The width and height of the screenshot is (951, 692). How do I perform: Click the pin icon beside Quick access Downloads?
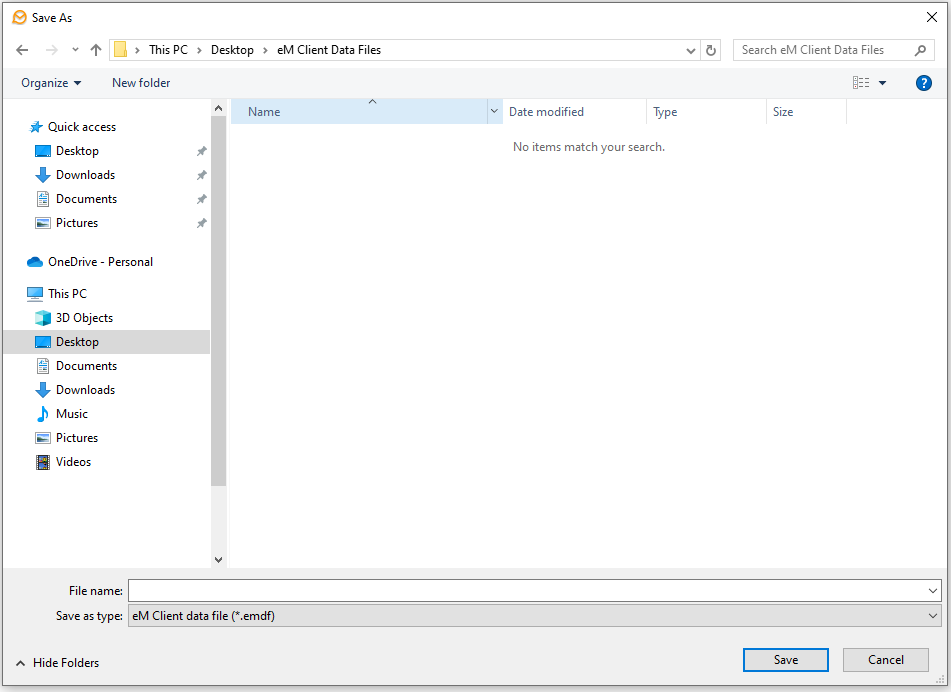pos(201,175)
